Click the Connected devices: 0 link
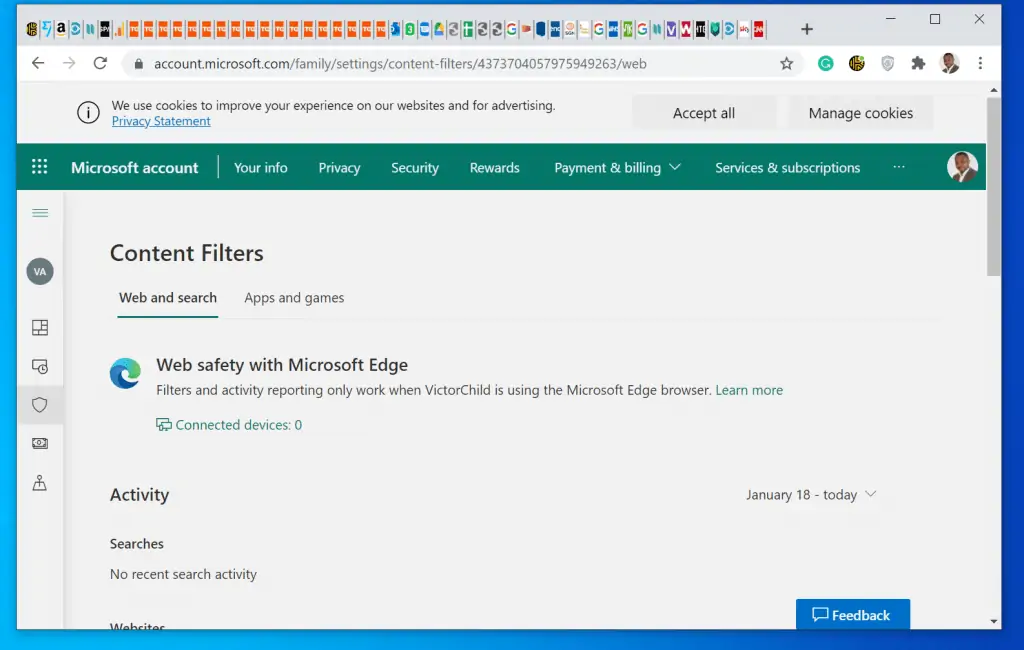 coord(238,425)
